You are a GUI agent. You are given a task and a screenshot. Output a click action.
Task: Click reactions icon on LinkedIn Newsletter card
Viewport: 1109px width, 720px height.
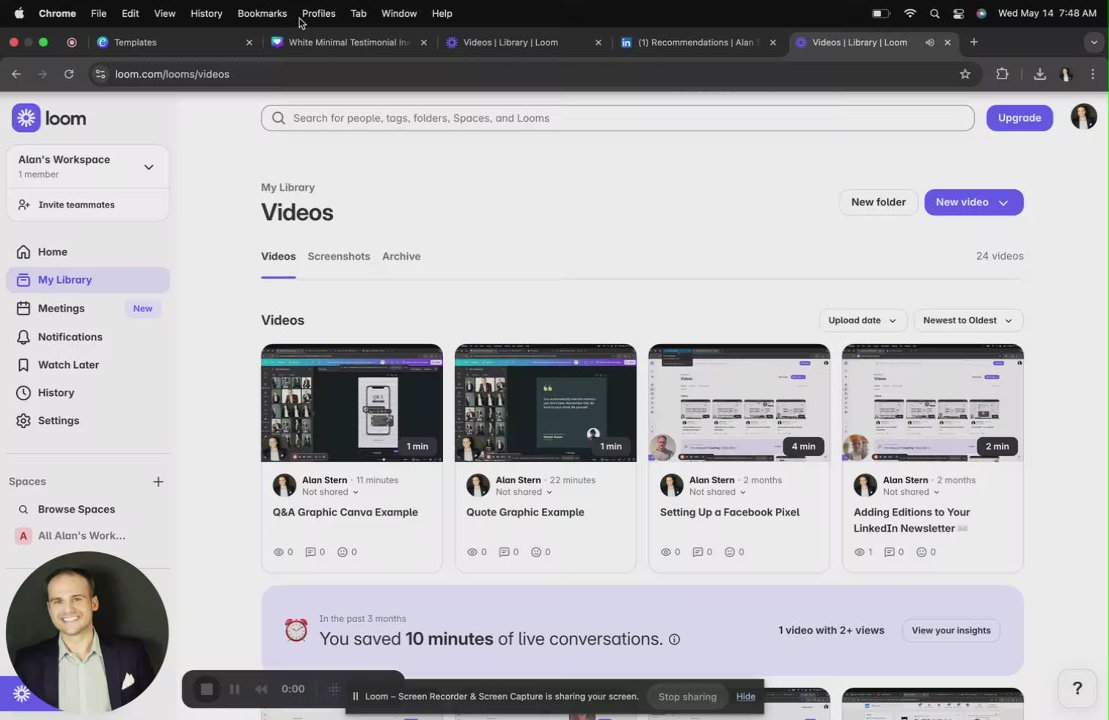tap(922, 552)
